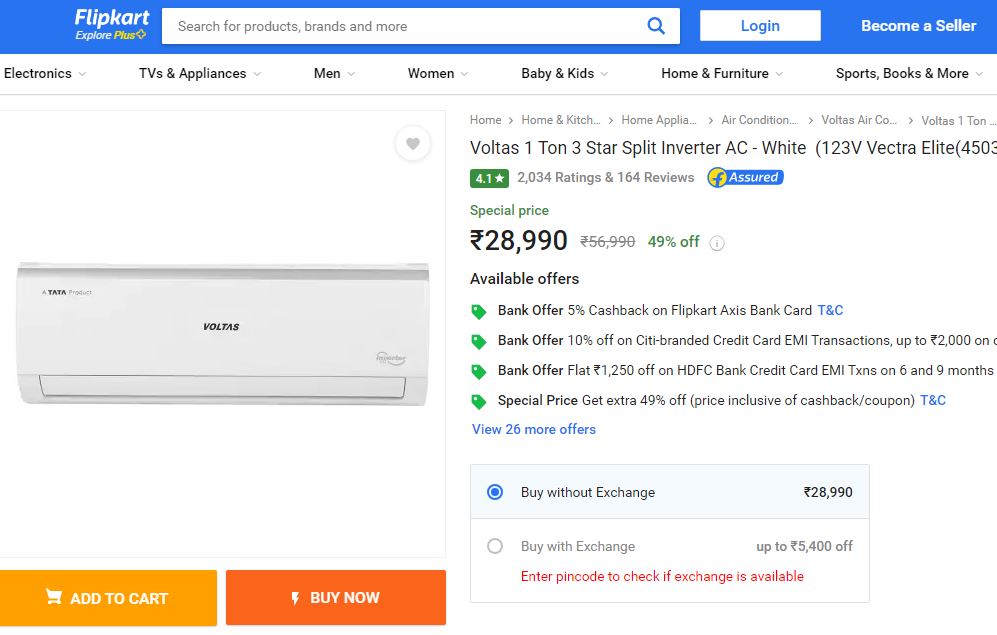Click the Flipkart Assured badge

(x=744, y=177)
